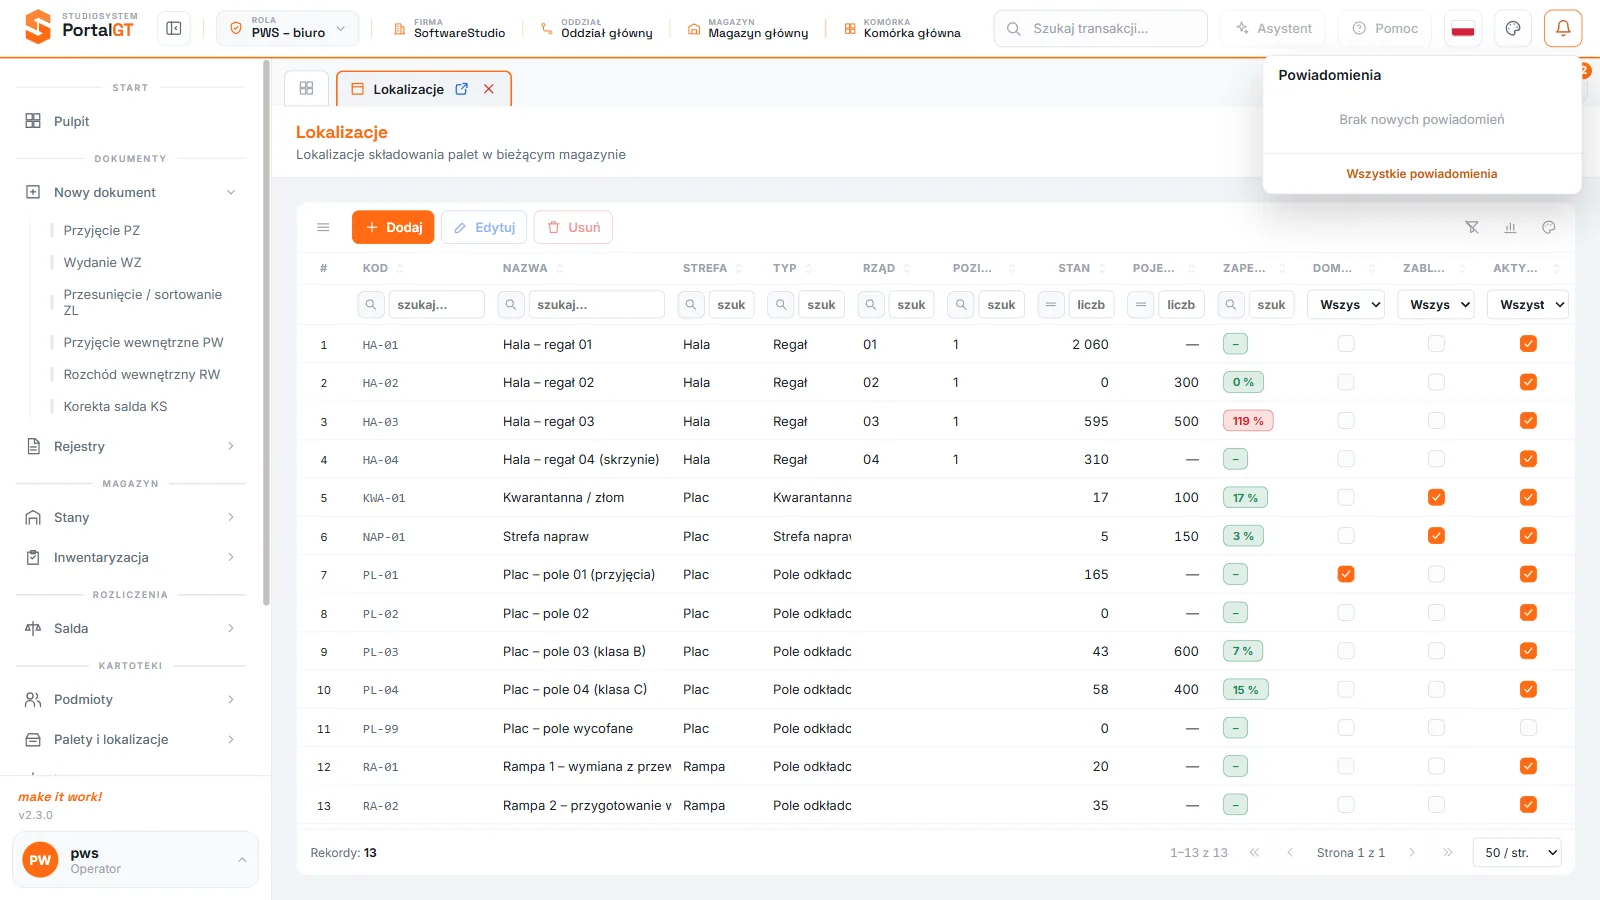Open the Rola PWS – biuro dropdown
The image size is (1600, 900).
[288, 28]
